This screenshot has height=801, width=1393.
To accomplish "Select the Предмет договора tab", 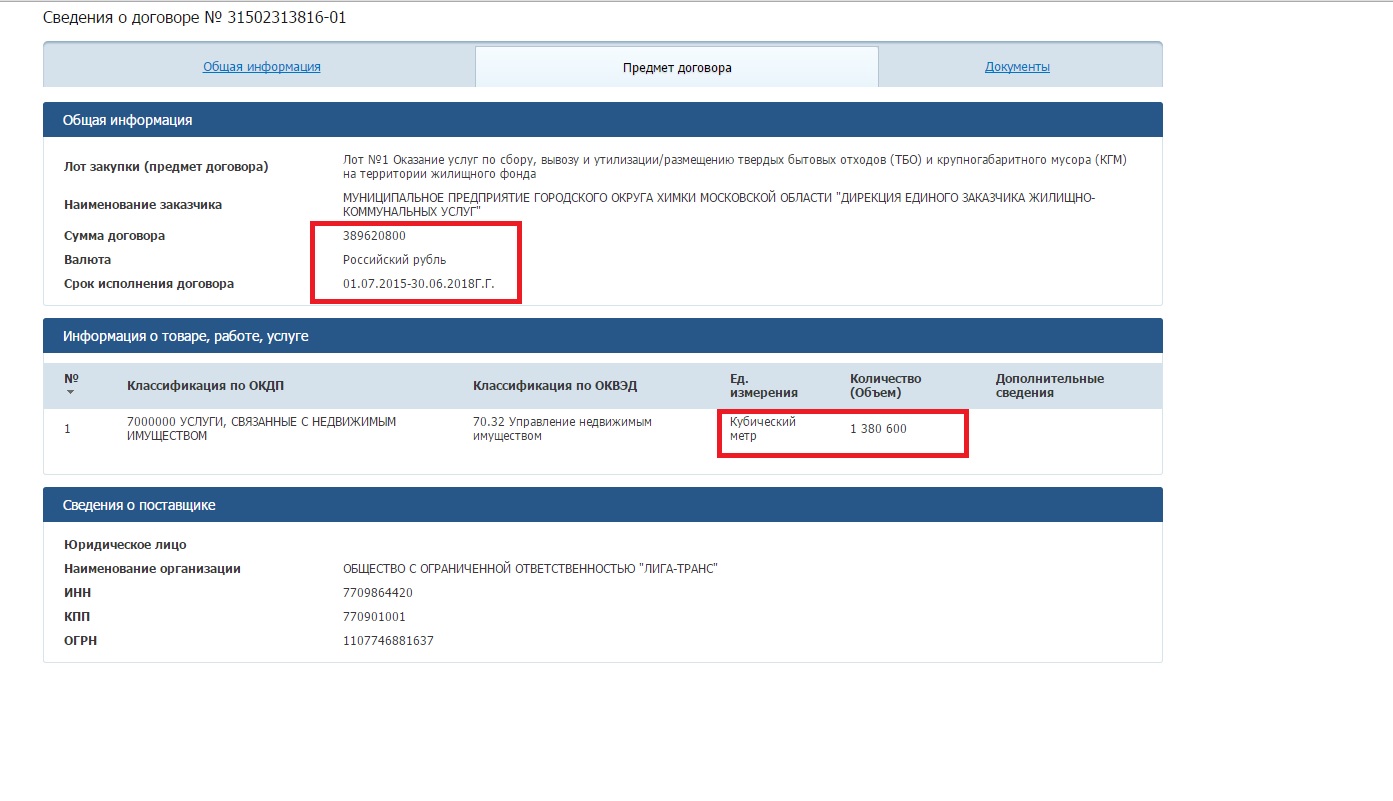I will click(677, 68).
